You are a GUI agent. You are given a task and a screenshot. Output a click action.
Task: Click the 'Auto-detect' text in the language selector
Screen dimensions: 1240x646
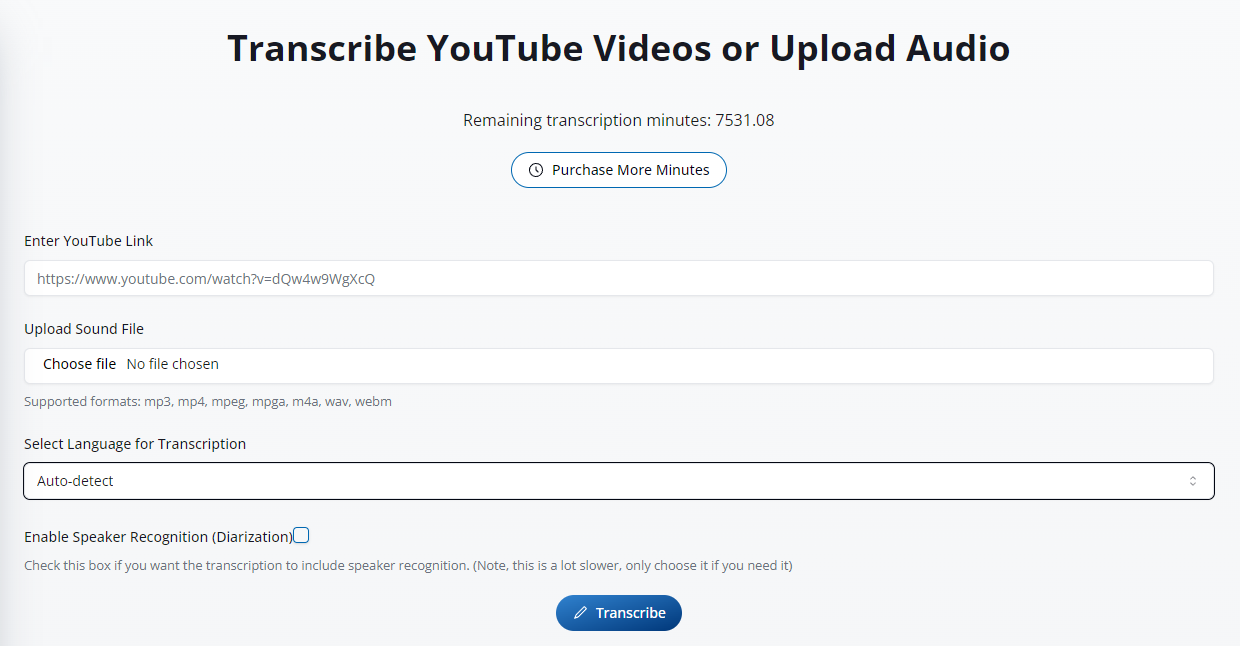pos(76,481)
